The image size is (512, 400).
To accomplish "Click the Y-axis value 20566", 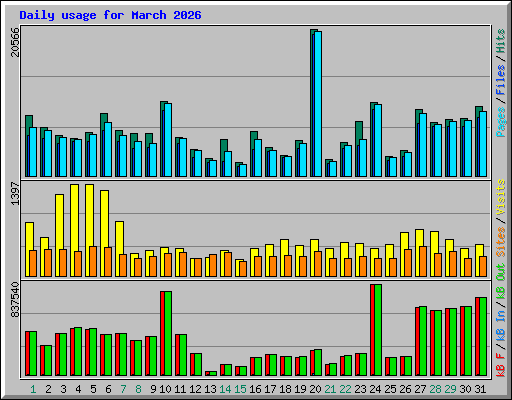I will (15, 42).
